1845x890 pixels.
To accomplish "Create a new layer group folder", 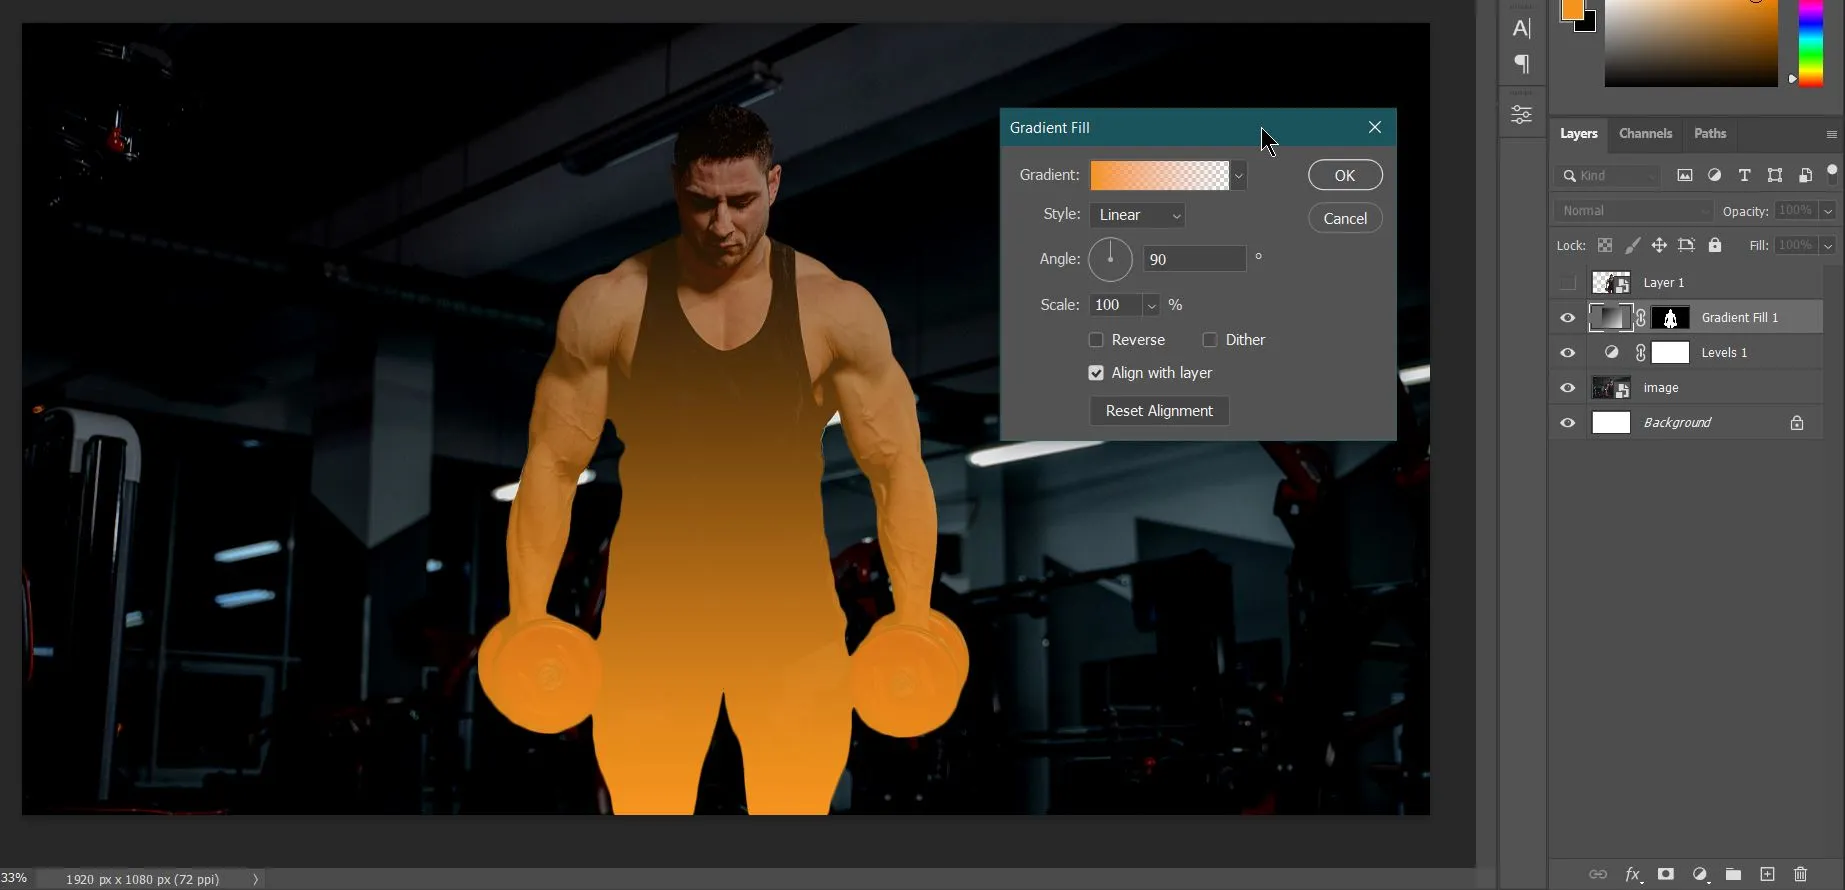I will pos(1733,875).
